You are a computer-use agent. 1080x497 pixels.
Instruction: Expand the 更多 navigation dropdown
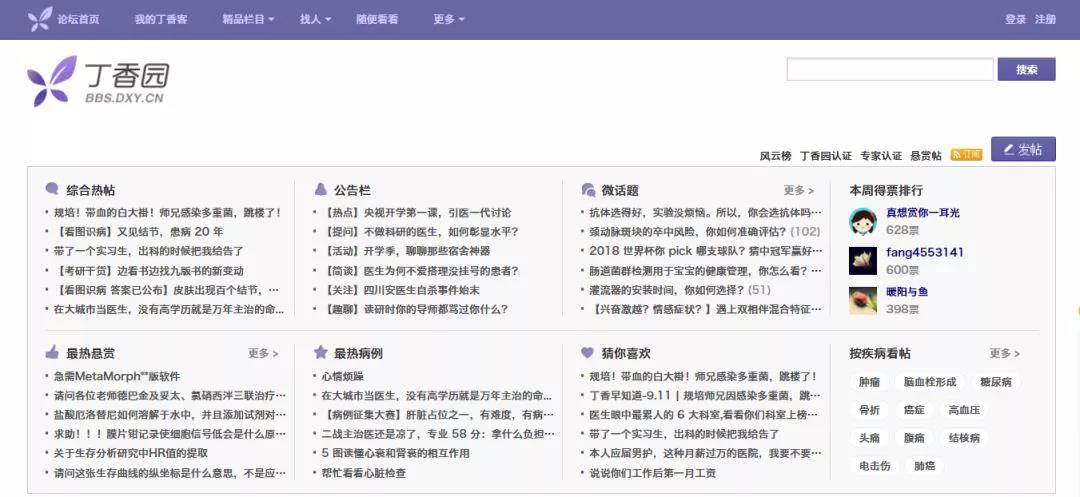click(448, 19)
